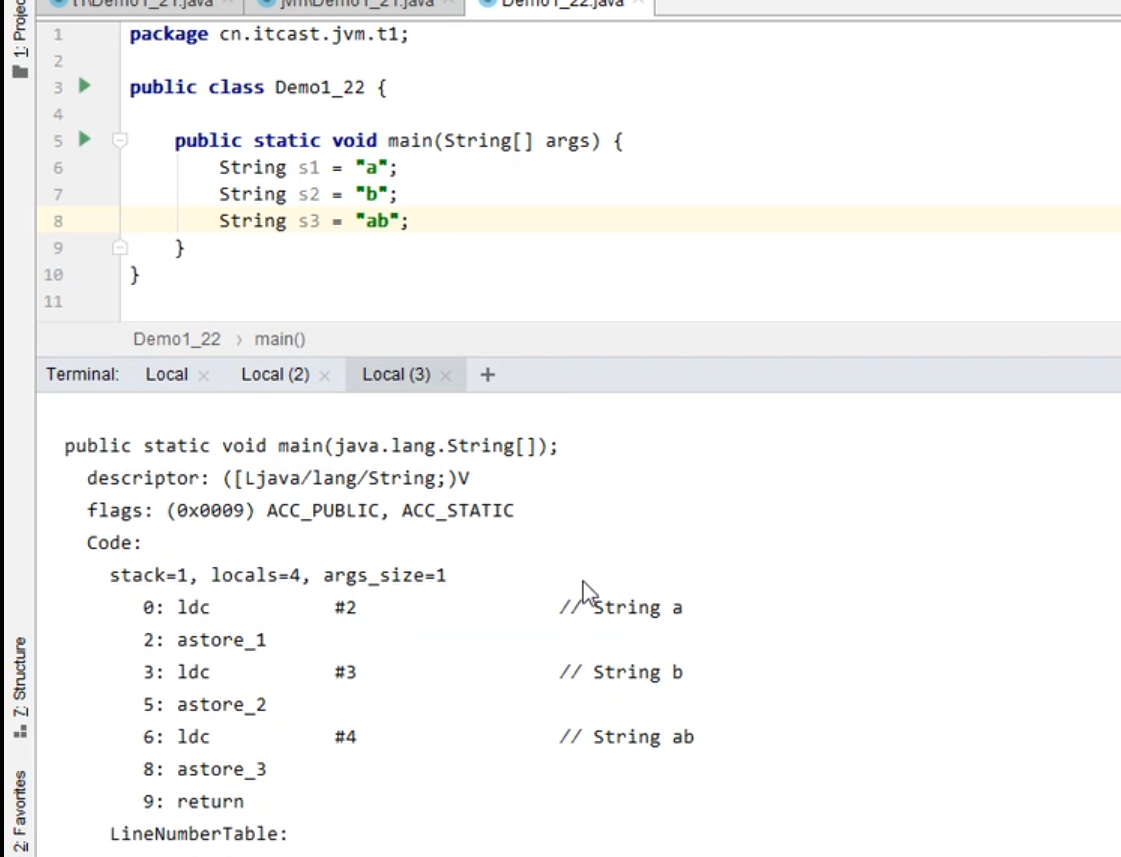Click 'astore_2' instruction in terminal
The image size is (1121, 857).
[222, 705]
